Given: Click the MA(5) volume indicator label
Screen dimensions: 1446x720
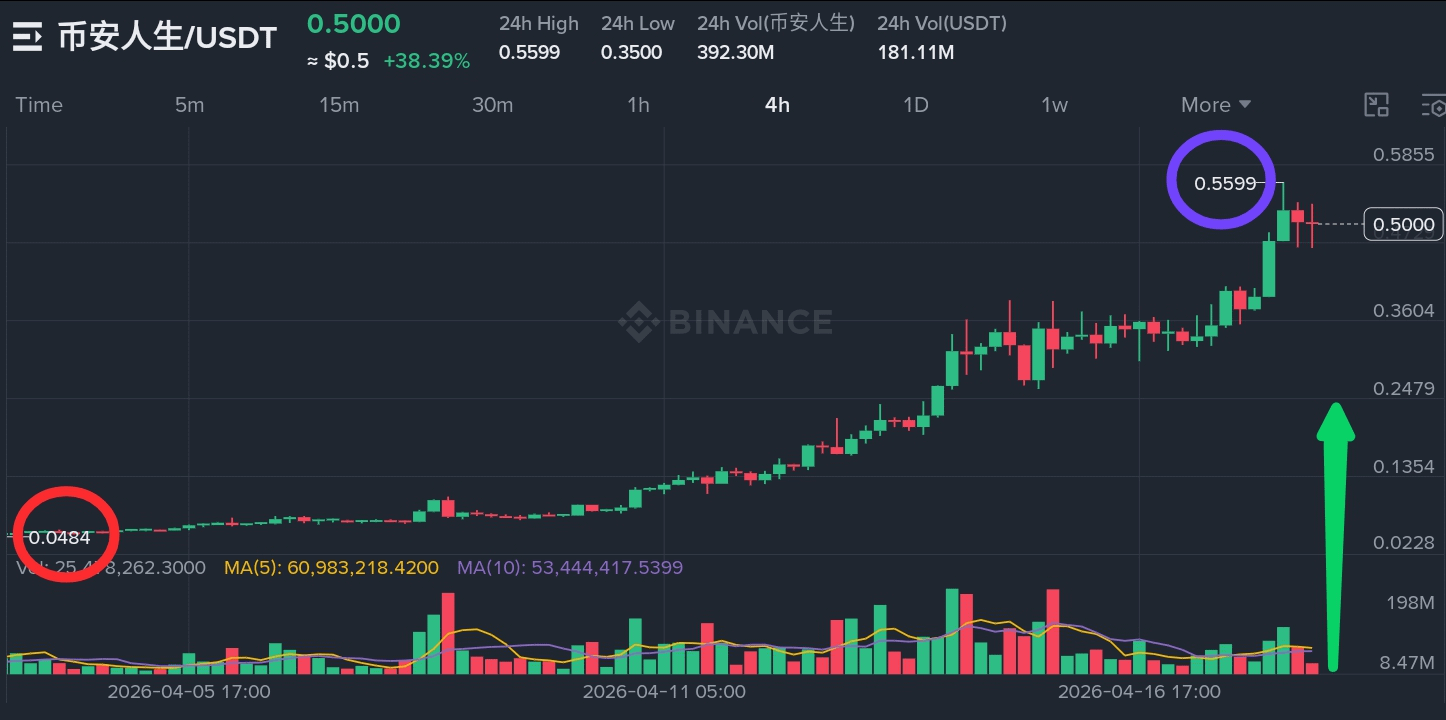Looking at the screenshot, I should (x=331, y=568).
